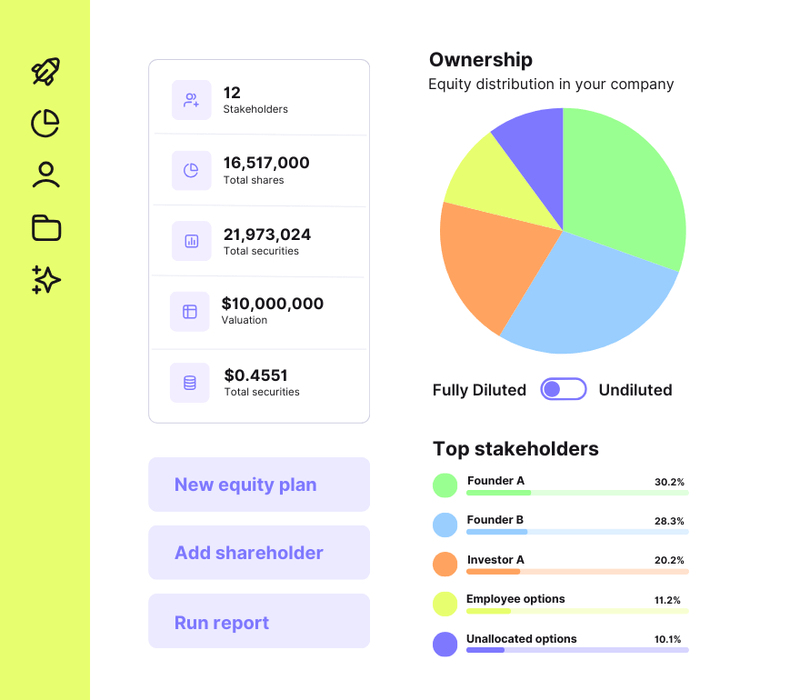Open the folder icon in the sidebar
The image size is (800, 700).
(45, 228)
